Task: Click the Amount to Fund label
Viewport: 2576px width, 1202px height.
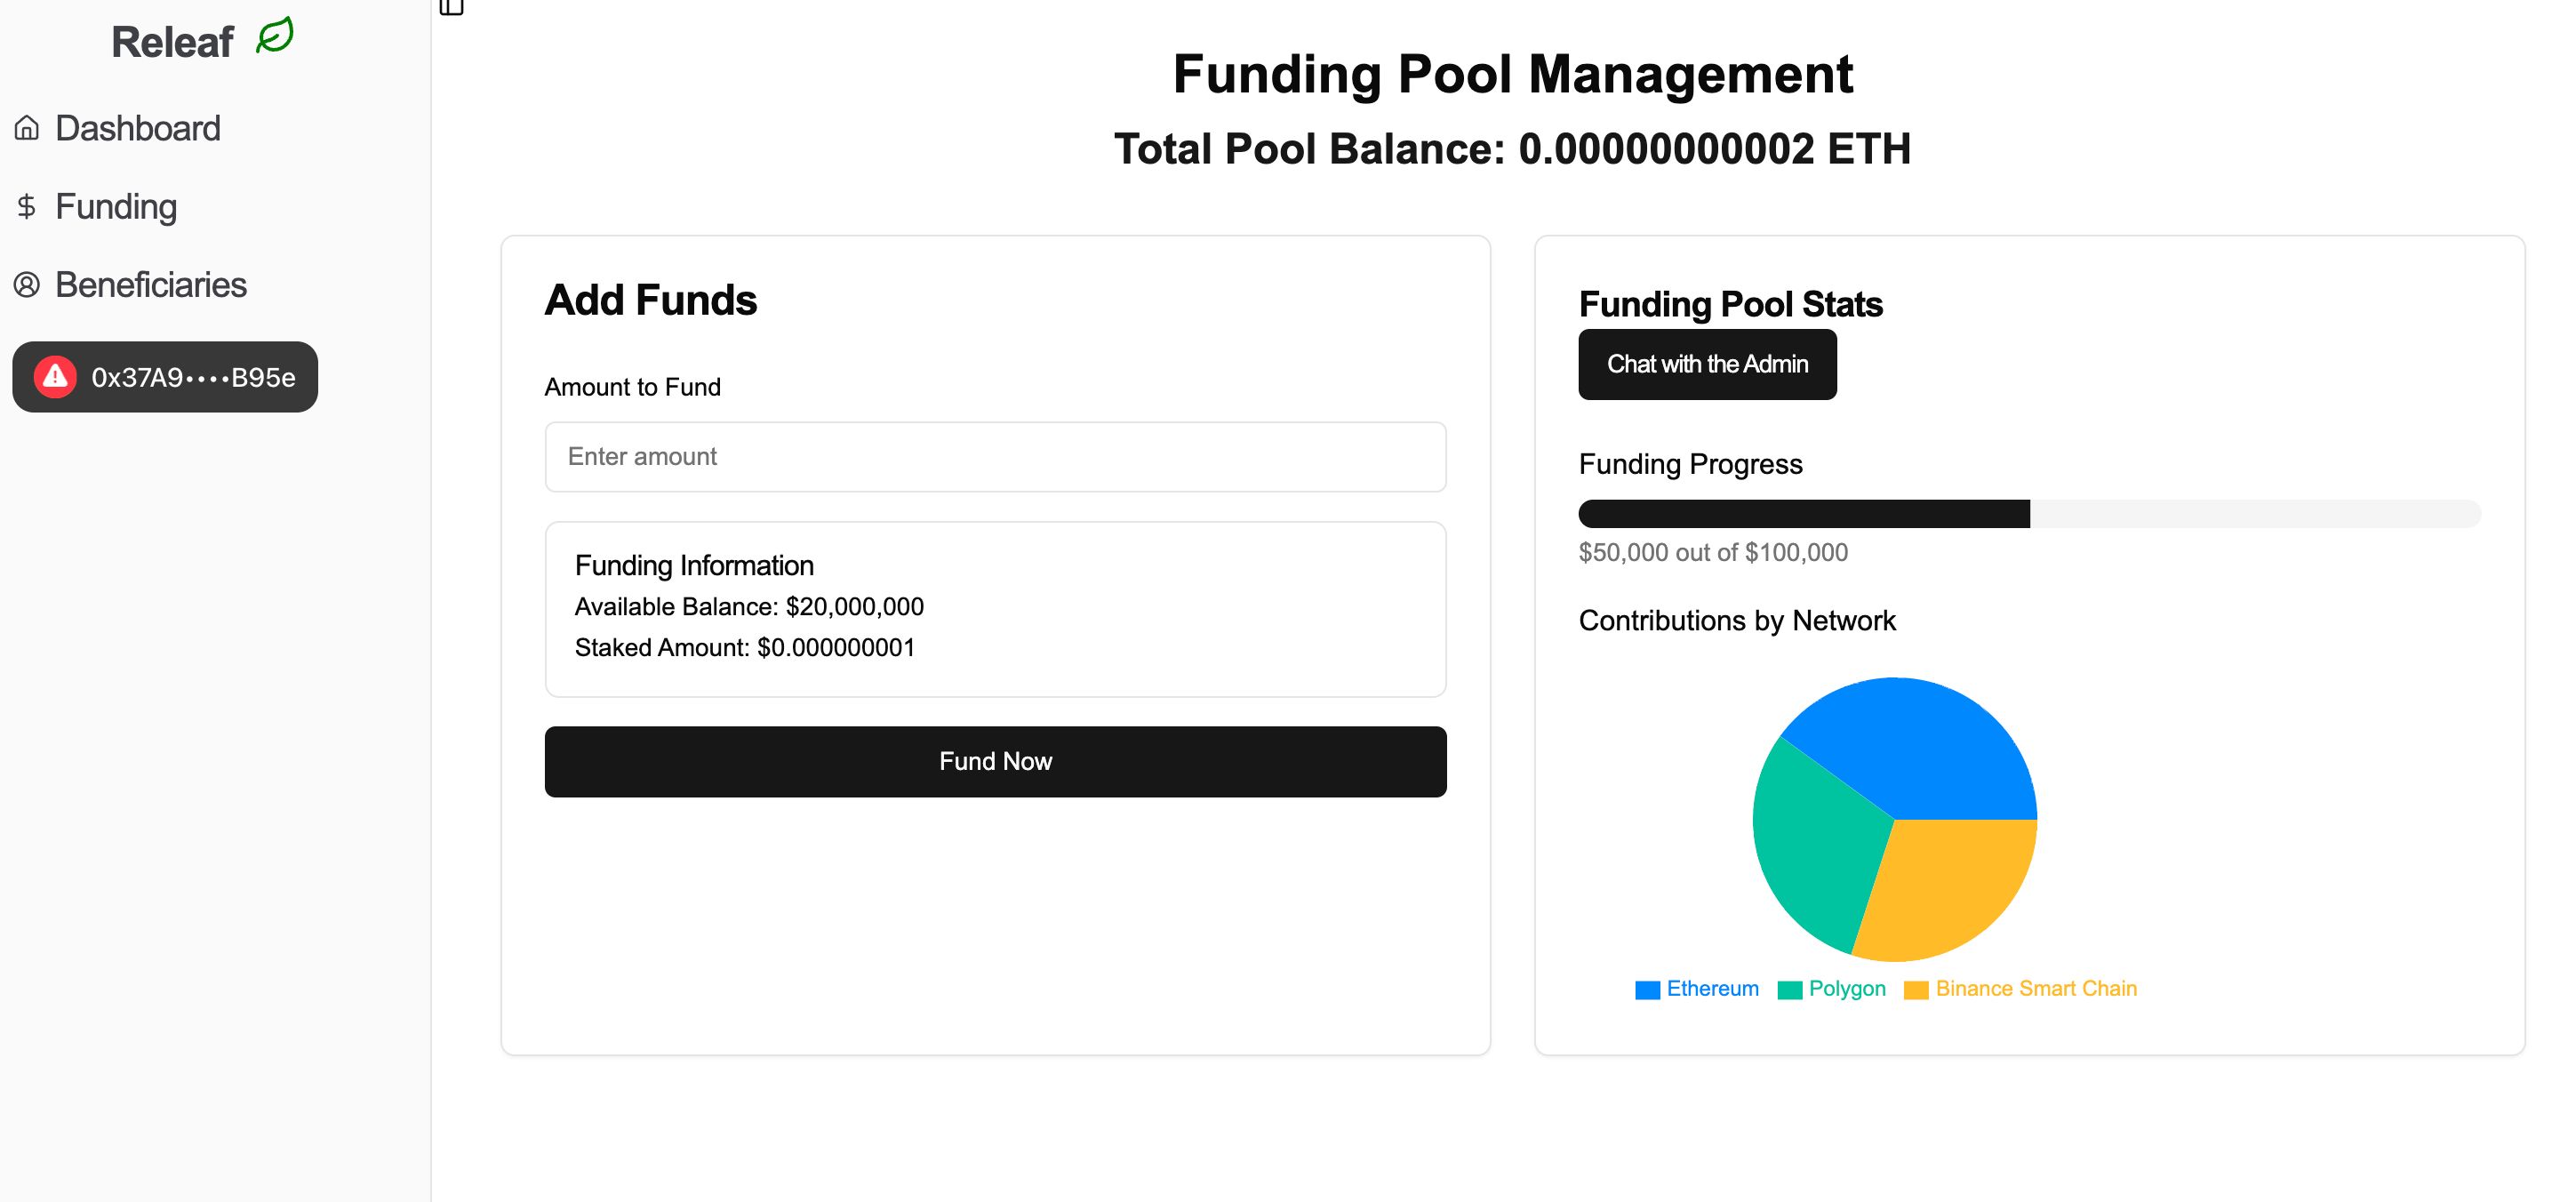Action: click(x=633, y=387)
